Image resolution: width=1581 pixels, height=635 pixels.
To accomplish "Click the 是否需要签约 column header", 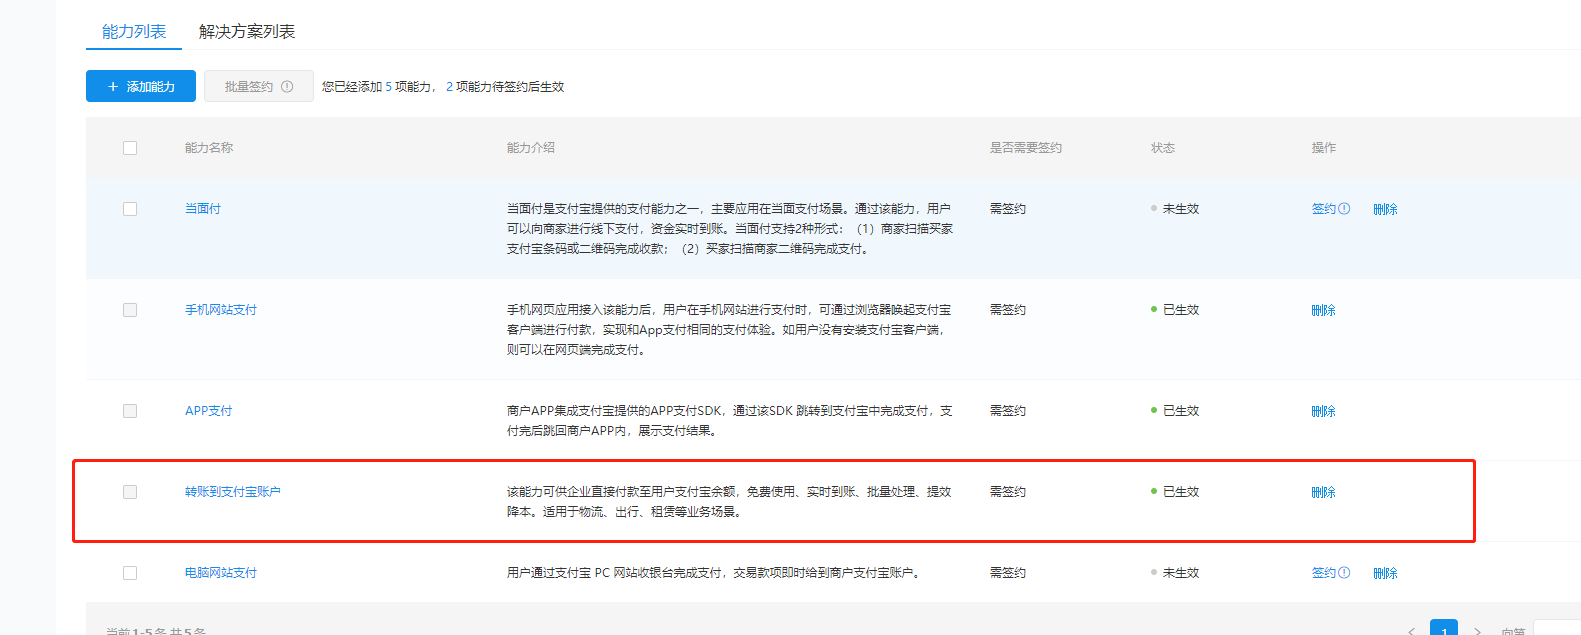I will 1026,148.
